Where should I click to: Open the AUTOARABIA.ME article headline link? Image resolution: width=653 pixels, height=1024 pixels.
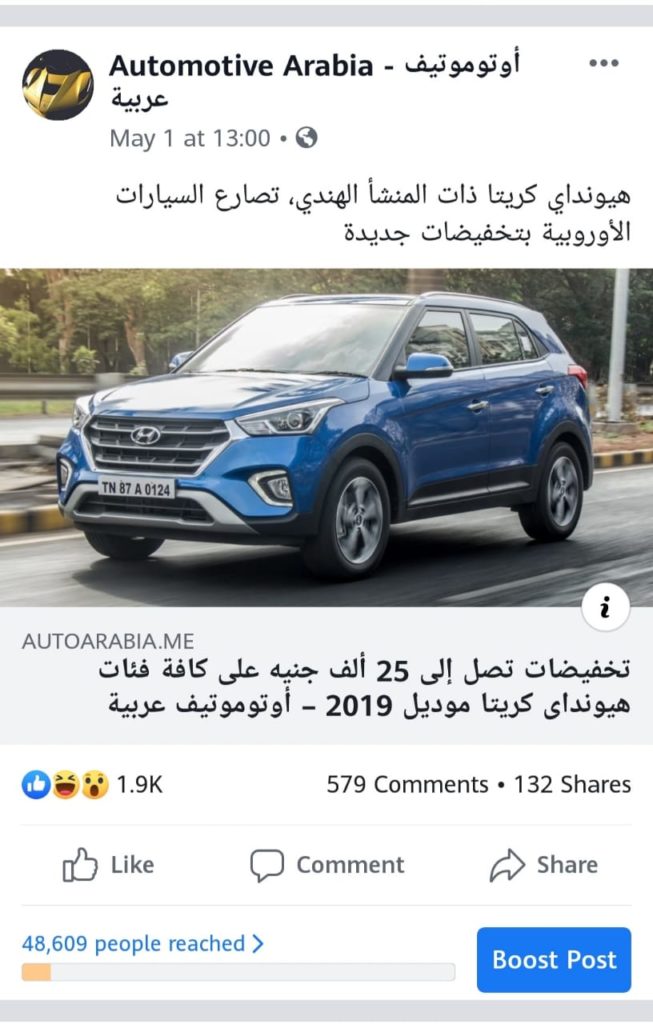(364, 687)
